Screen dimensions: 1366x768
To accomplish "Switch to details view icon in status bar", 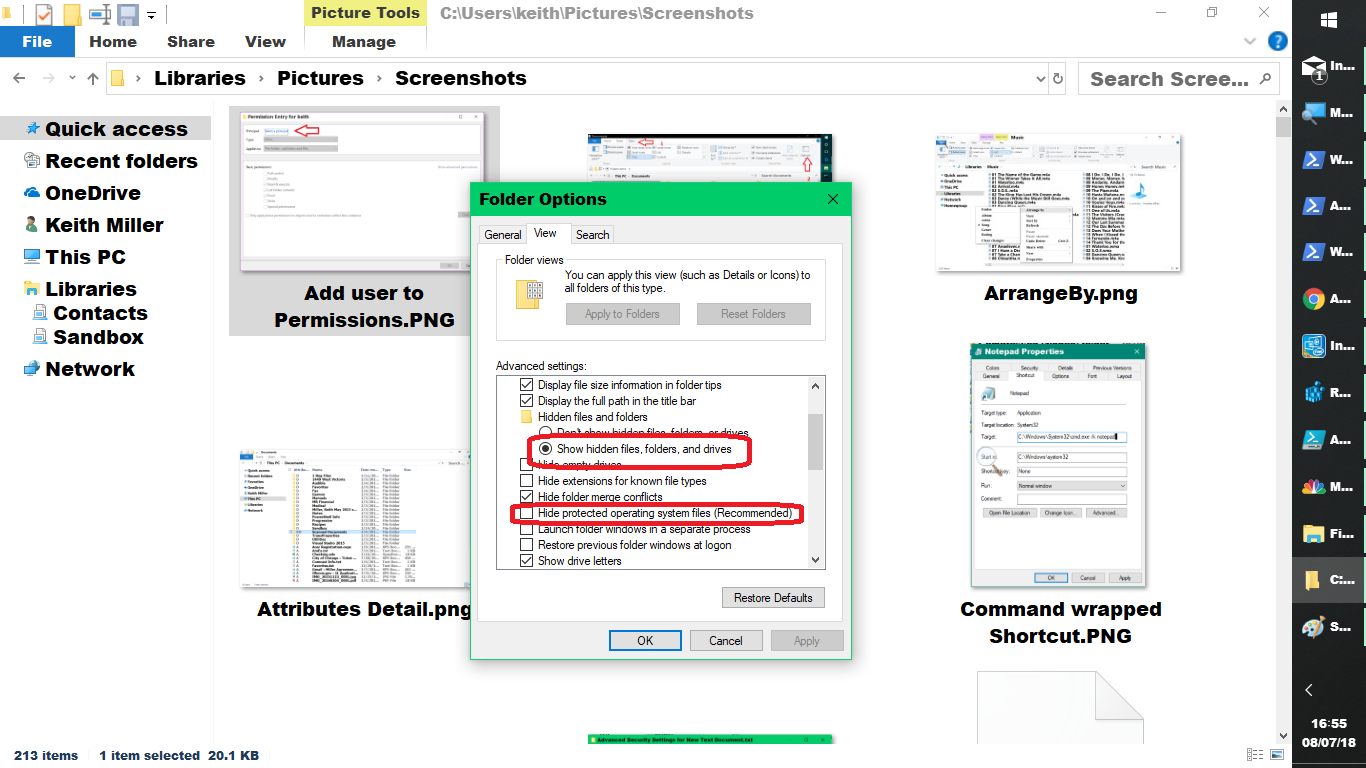I will (x=1255, y=755).
